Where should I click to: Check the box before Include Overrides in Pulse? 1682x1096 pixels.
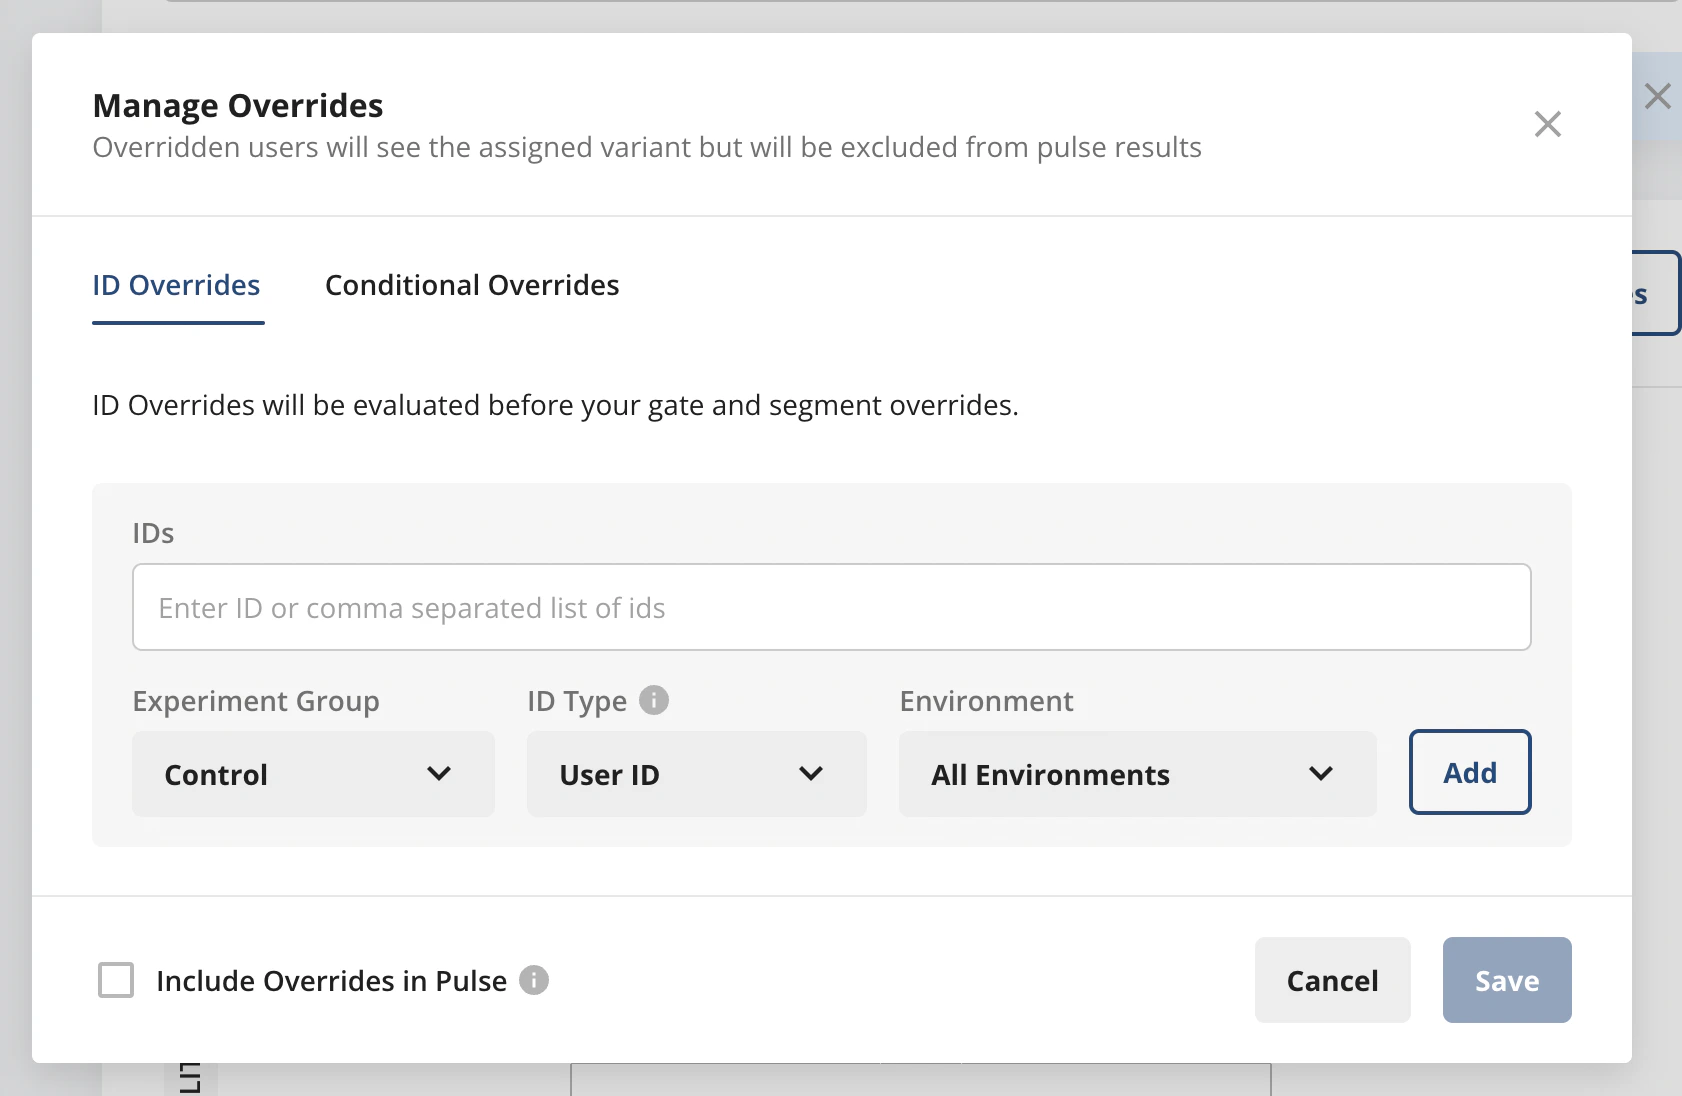tap(115, 981)
